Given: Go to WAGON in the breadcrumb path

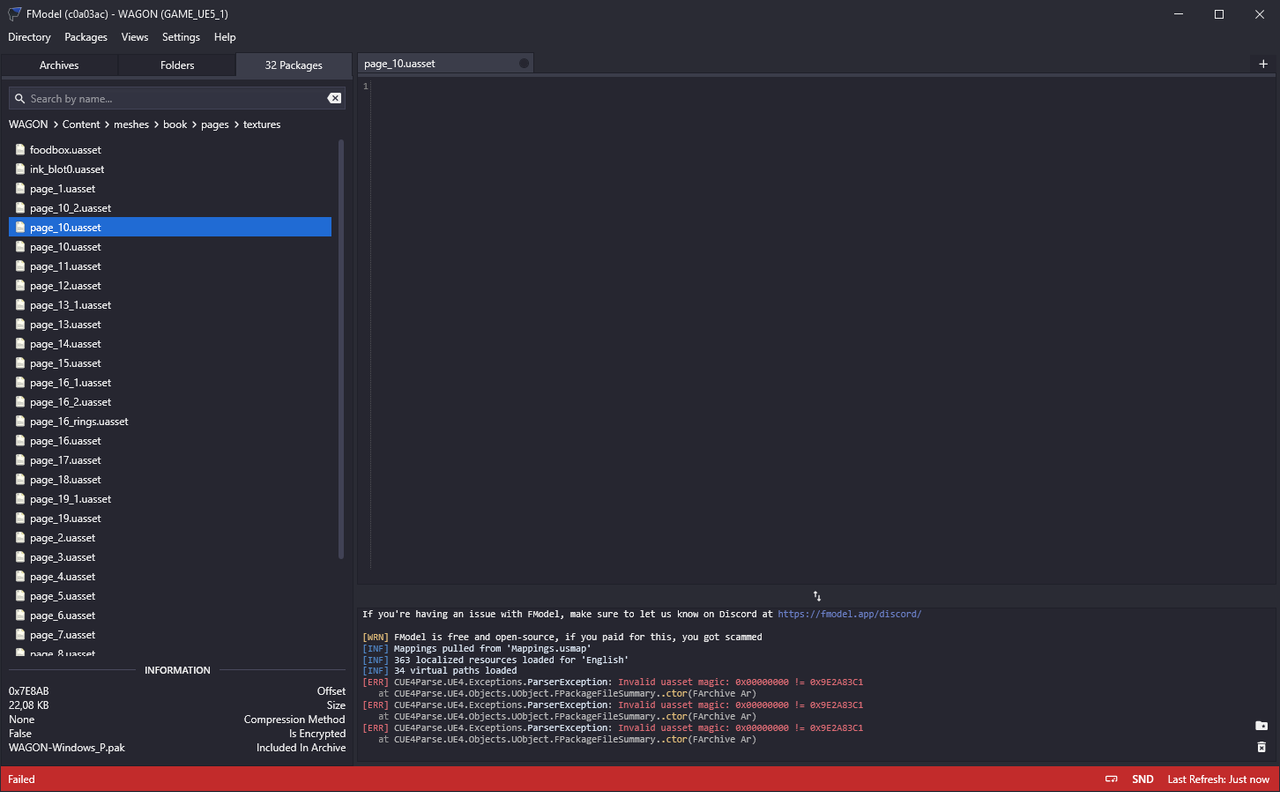Looking at the screenshot, I should pyautogui.click(x=28, y=125).
